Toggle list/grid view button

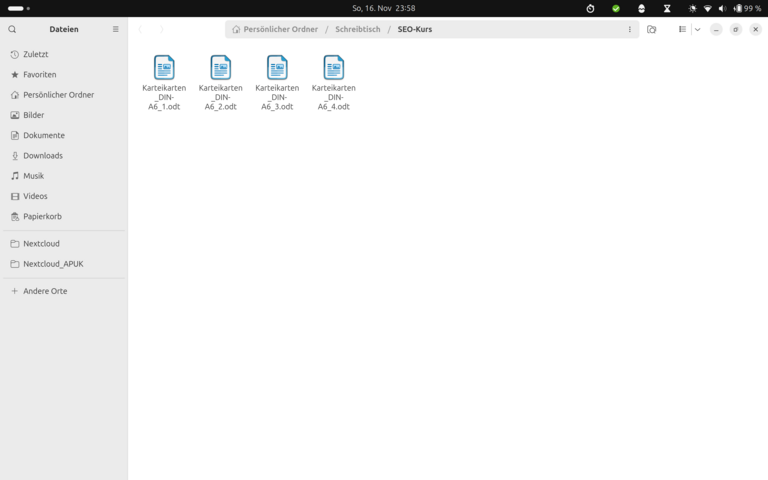(x=682, y=30)
